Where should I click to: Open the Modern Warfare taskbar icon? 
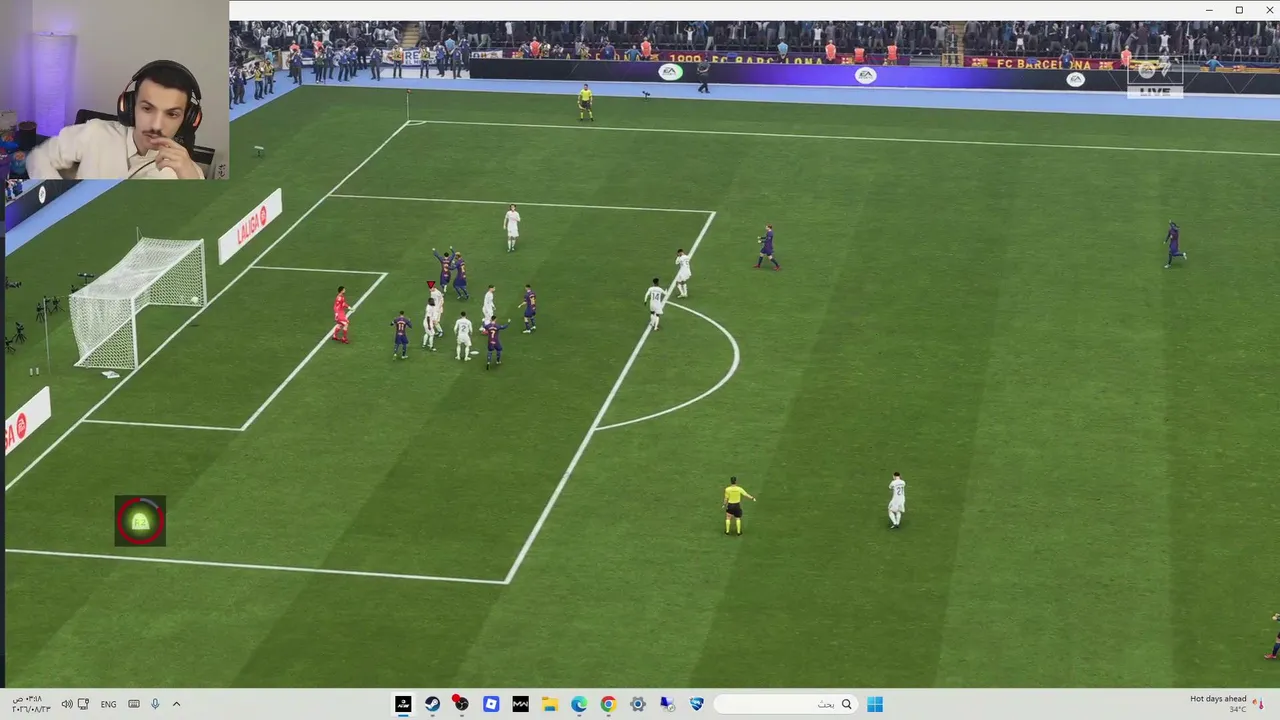[520, 704]
